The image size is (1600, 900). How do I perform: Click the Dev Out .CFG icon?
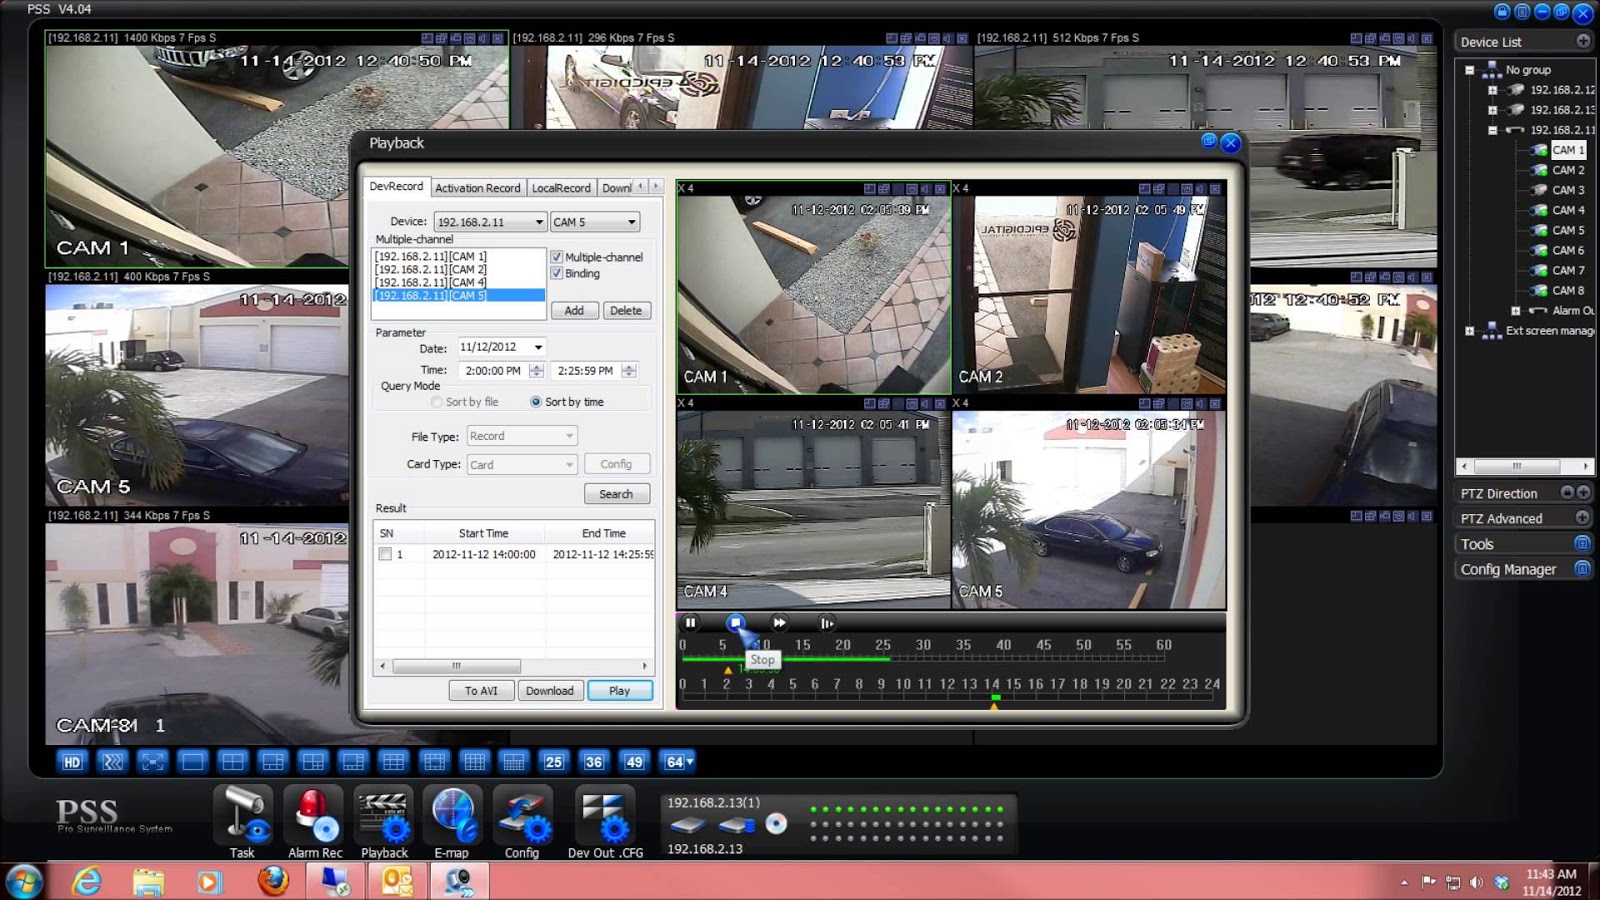pyautogui.click(x=604, y=817)
